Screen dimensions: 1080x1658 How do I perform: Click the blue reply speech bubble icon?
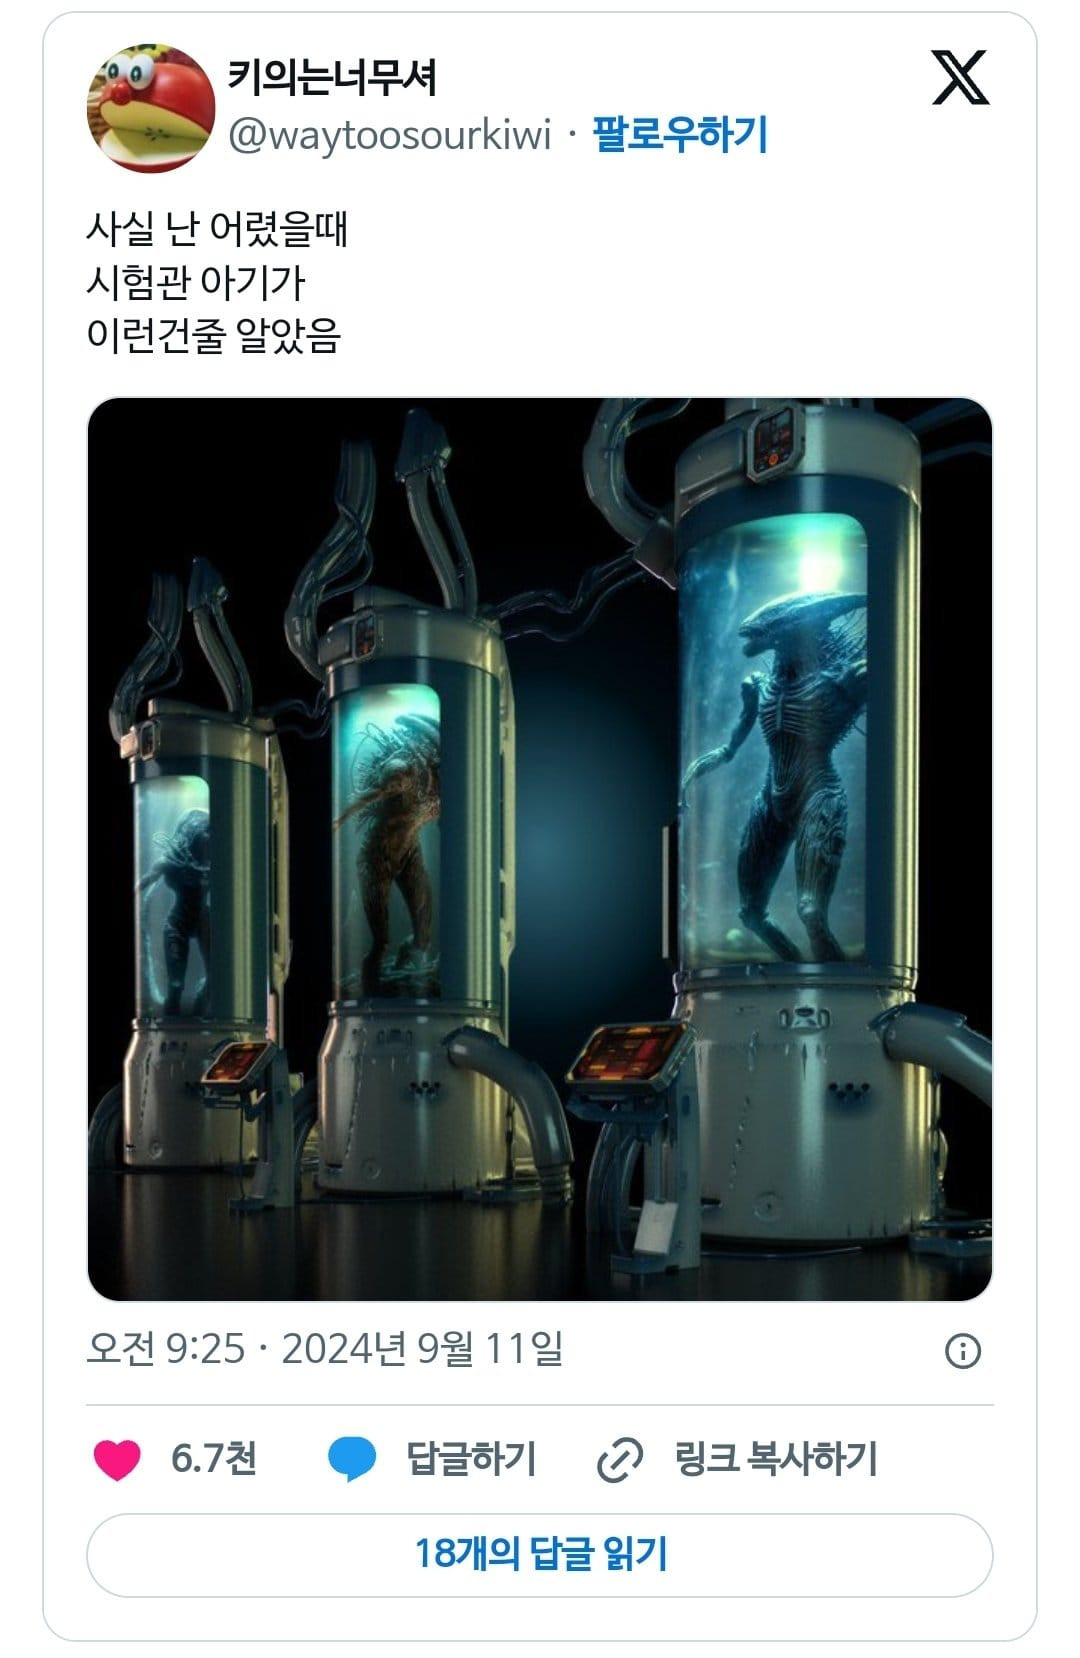(352, 1459)
